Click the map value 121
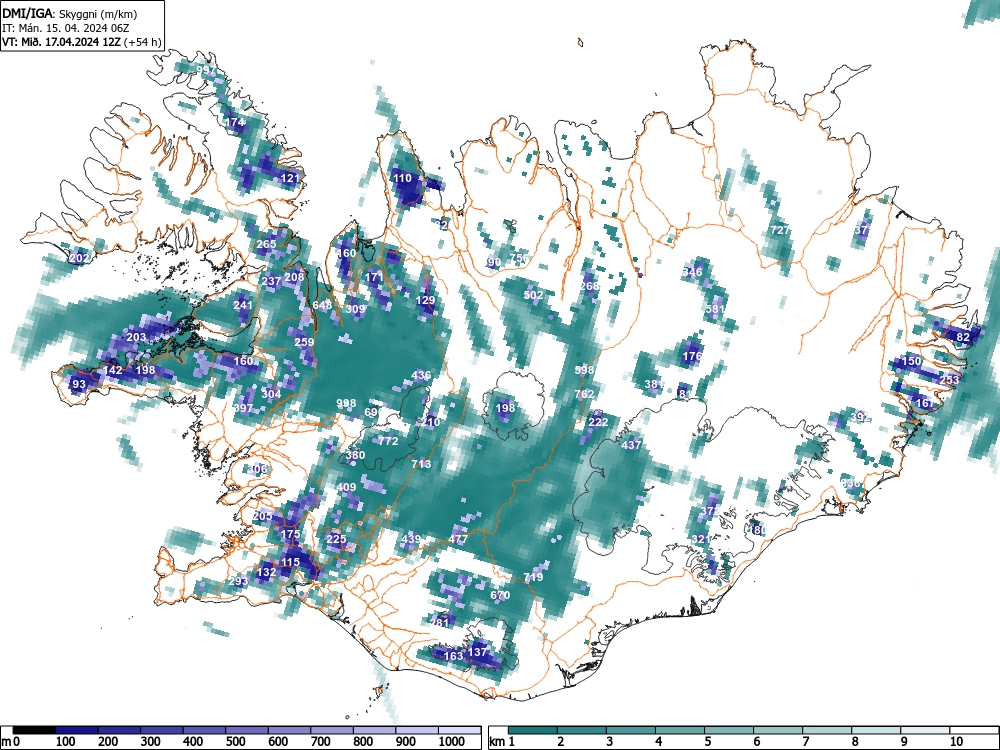Viewport: 1000px width, 750px height. [x=290, y=178]
